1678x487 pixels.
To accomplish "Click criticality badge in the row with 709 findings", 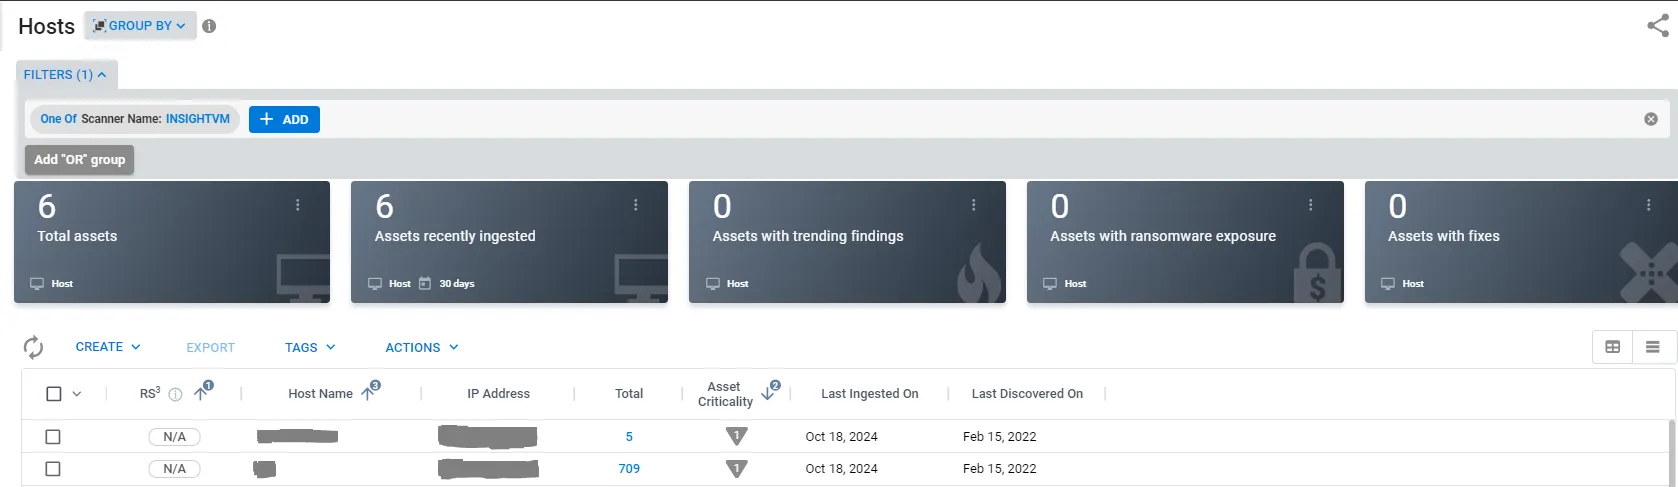I will 736,468.
